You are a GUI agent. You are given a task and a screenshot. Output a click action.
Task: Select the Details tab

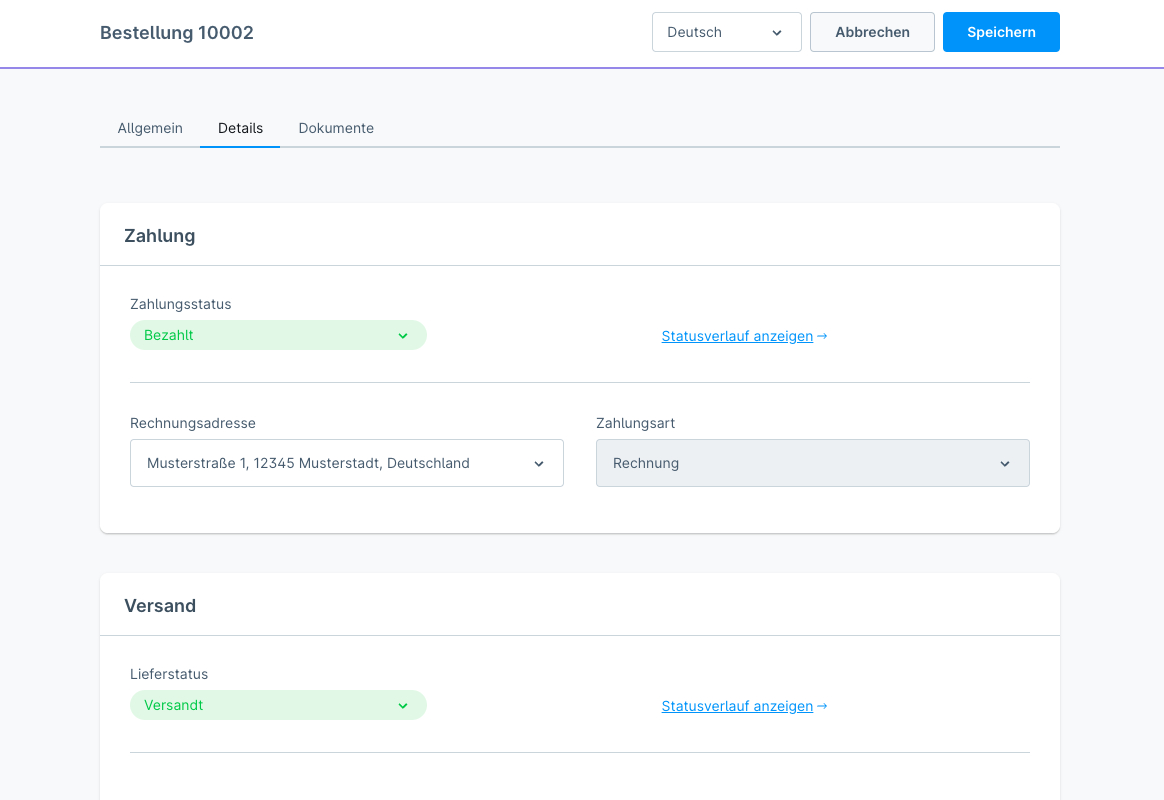240,128
